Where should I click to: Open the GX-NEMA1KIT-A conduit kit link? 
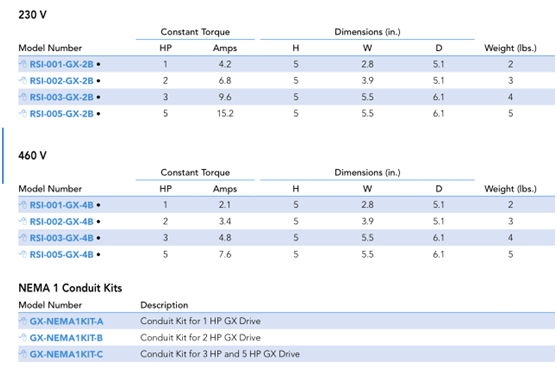66,322
